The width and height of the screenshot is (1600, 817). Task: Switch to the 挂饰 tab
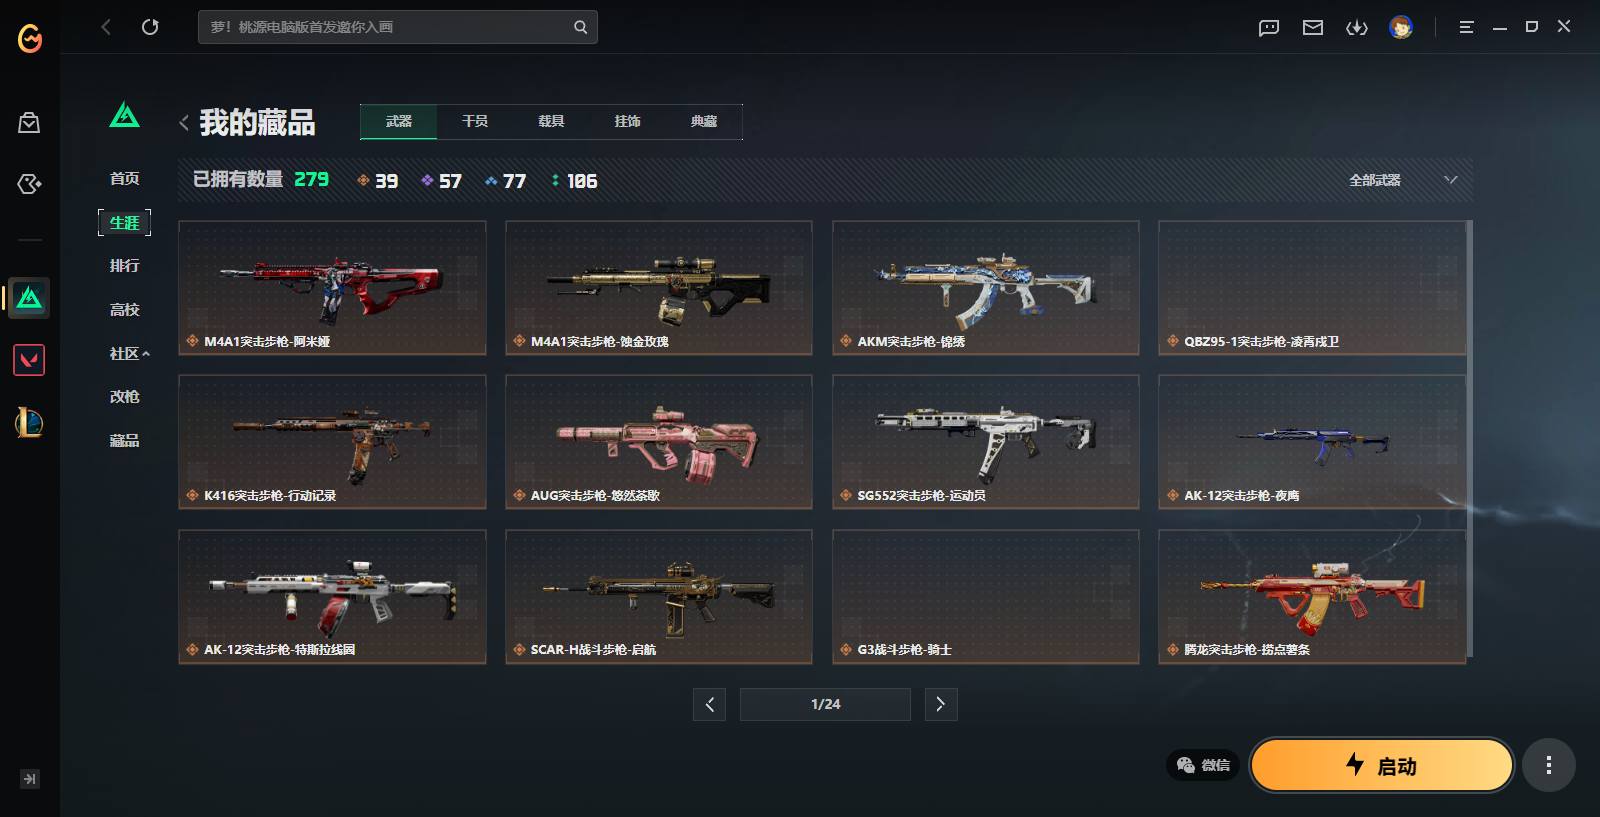627,121
